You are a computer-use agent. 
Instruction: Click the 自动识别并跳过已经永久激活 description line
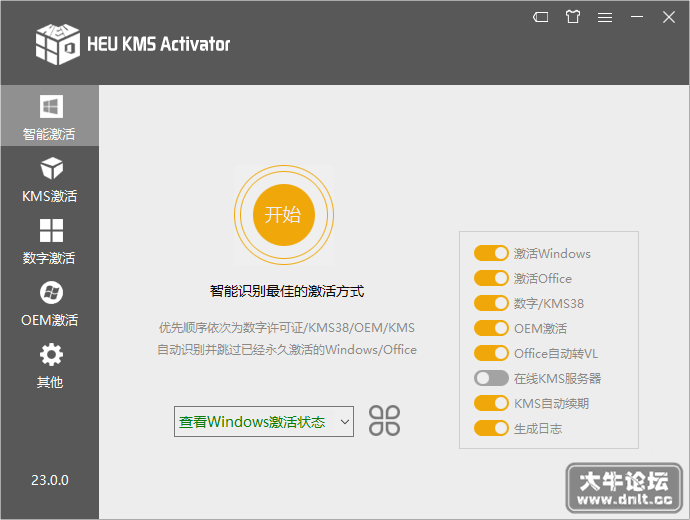click(287, 350)
